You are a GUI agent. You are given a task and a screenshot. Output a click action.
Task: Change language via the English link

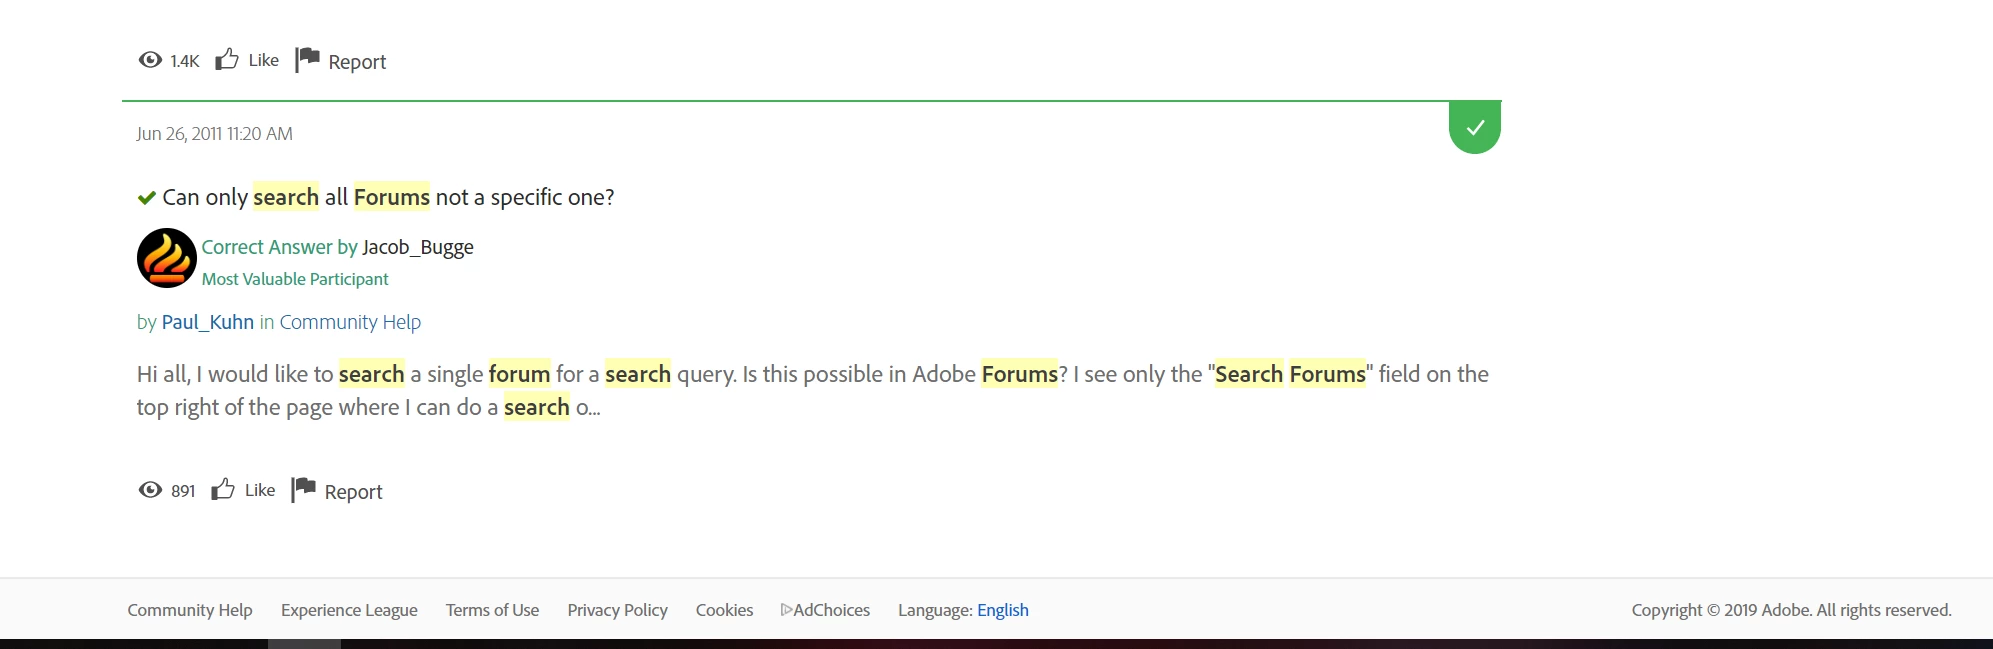click(x=1002, y=610)
